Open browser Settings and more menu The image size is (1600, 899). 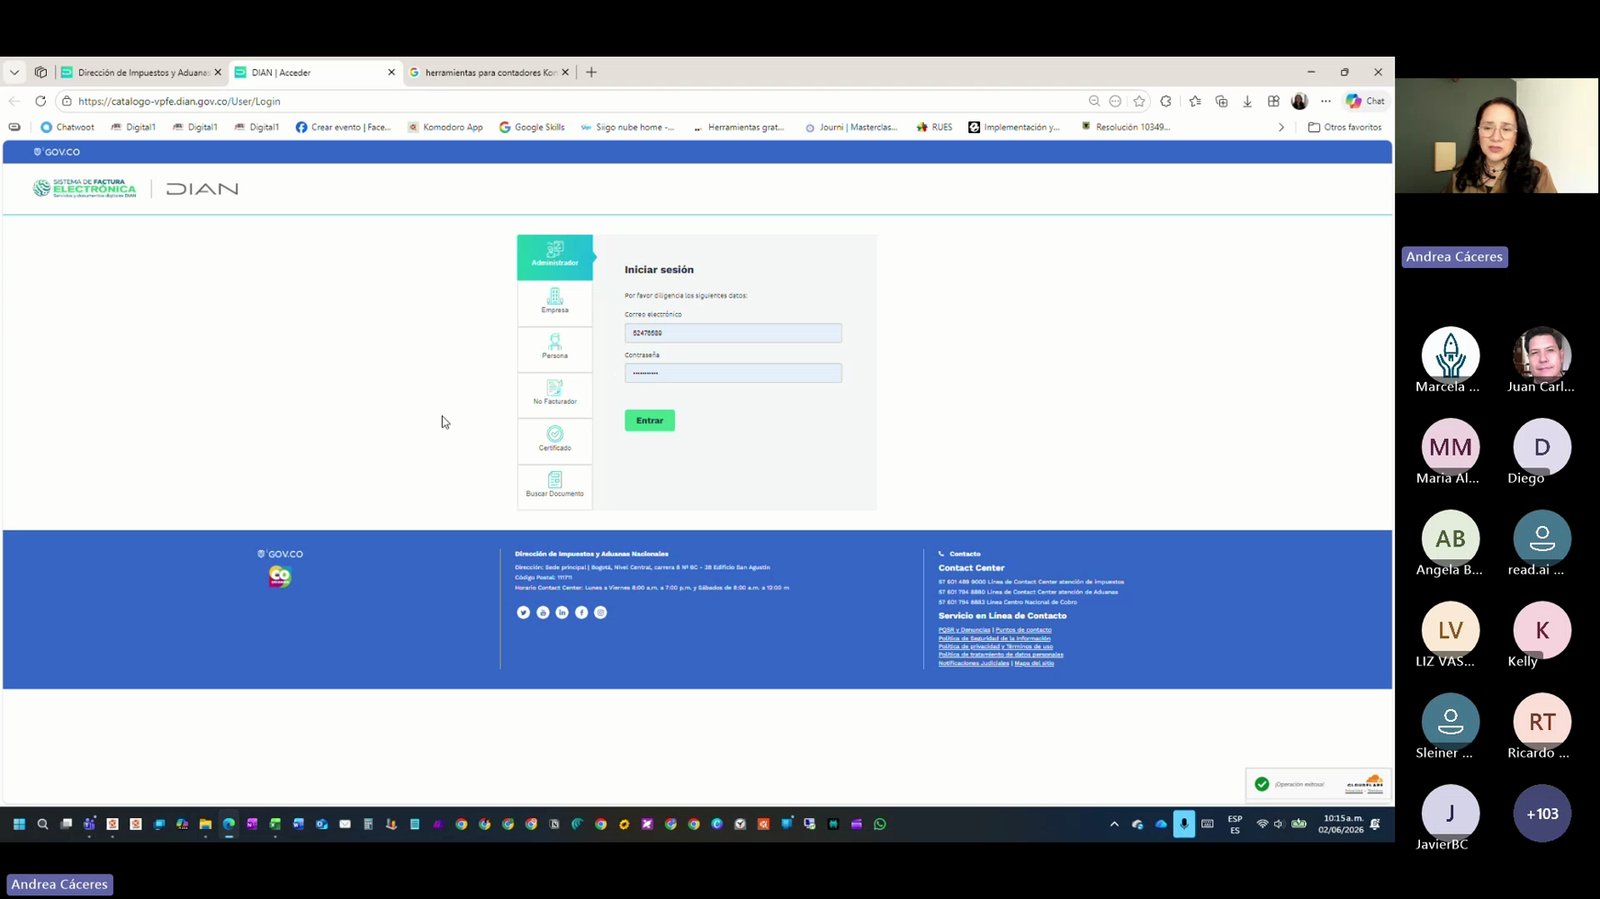[1326, 101]
